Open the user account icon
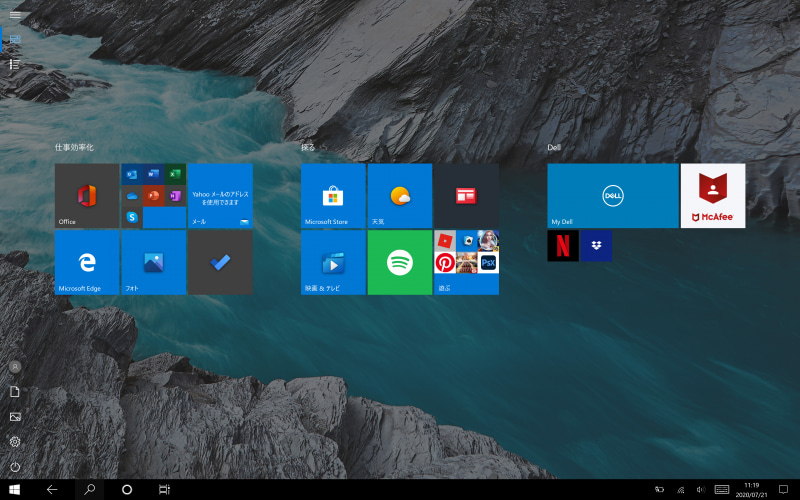The image size is (800, 500). 15,366
